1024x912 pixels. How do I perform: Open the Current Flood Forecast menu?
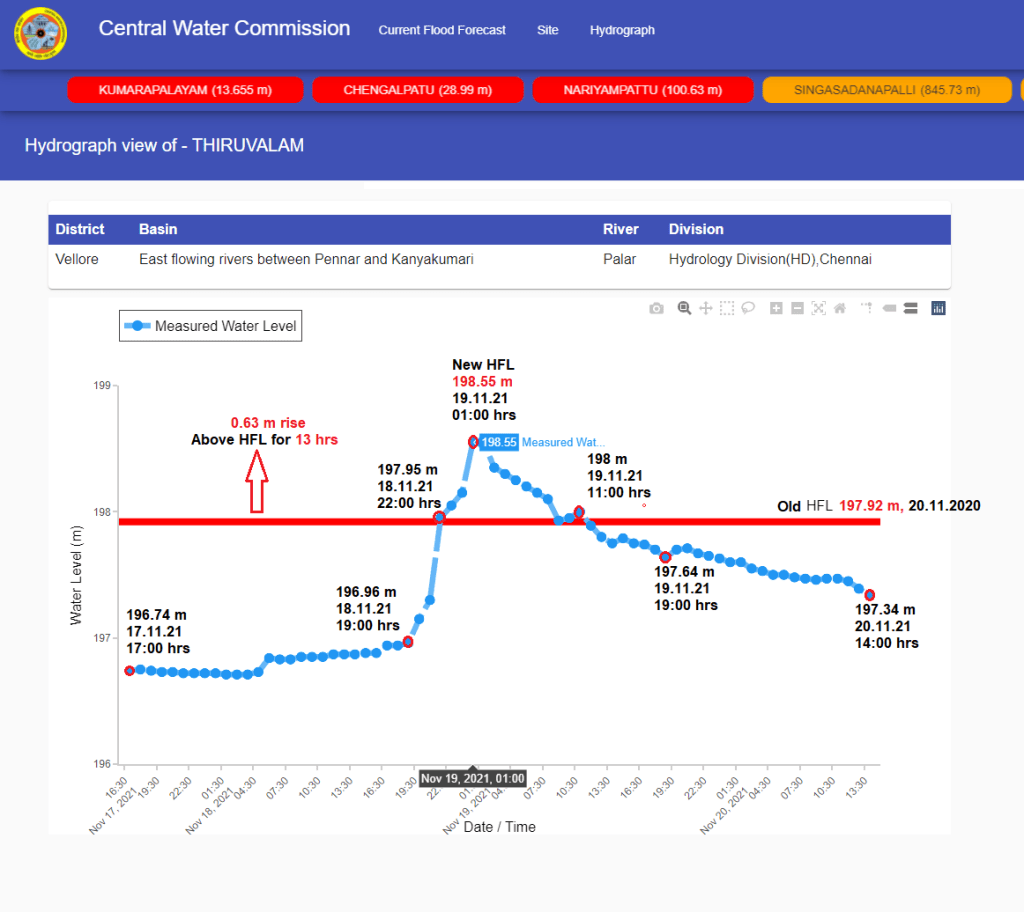[x=442, y=30]
